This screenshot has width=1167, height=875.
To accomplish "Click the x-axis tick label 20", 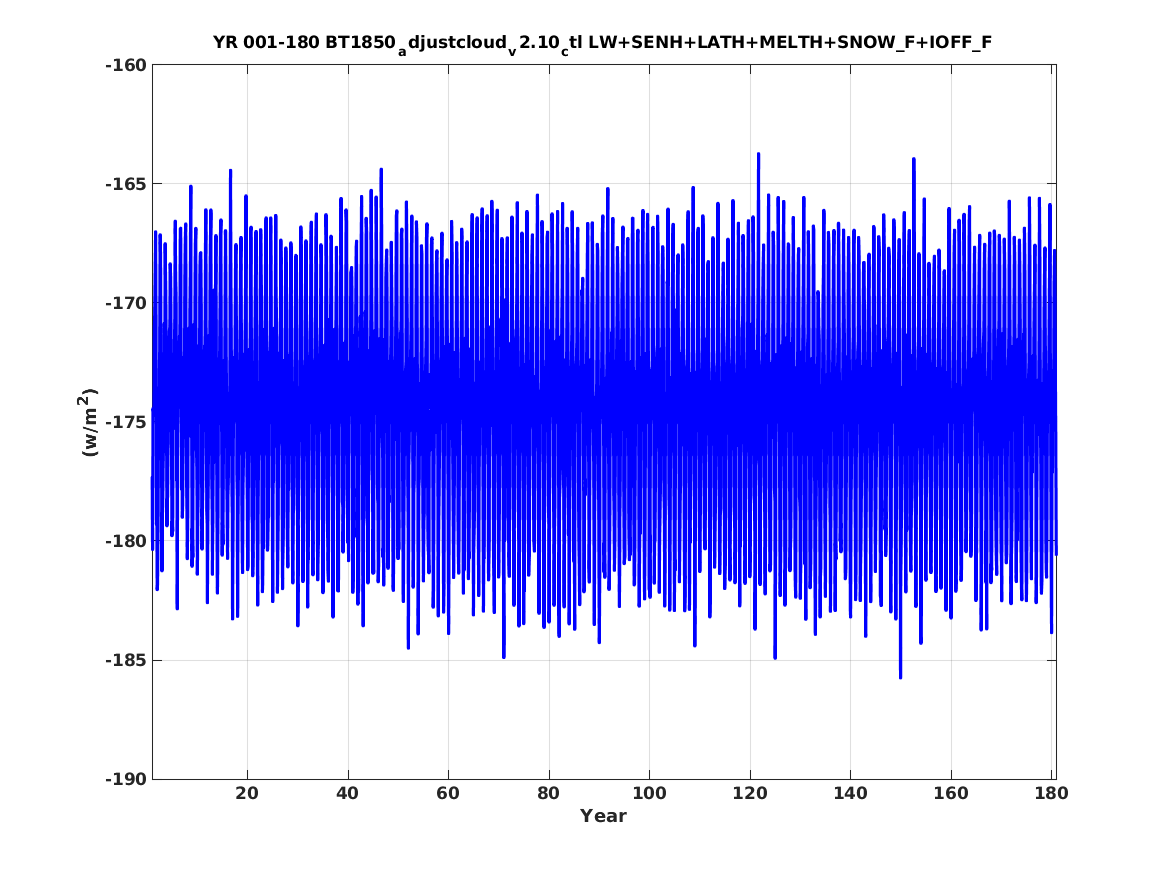I will tap(247, 793).
